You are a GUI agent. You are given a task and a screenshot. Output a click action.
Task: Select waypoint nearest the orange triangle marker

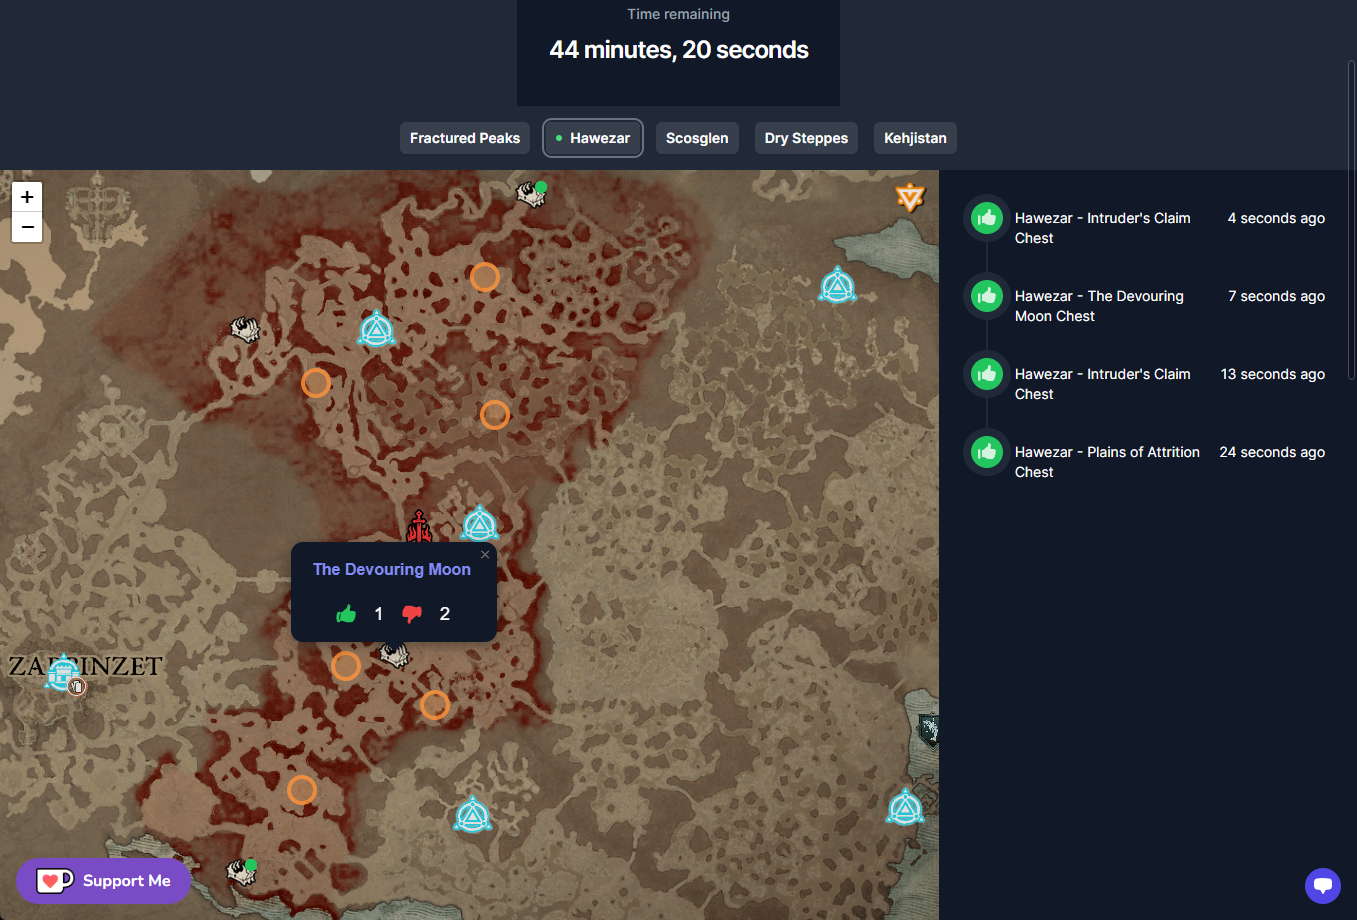pos(837,286)
